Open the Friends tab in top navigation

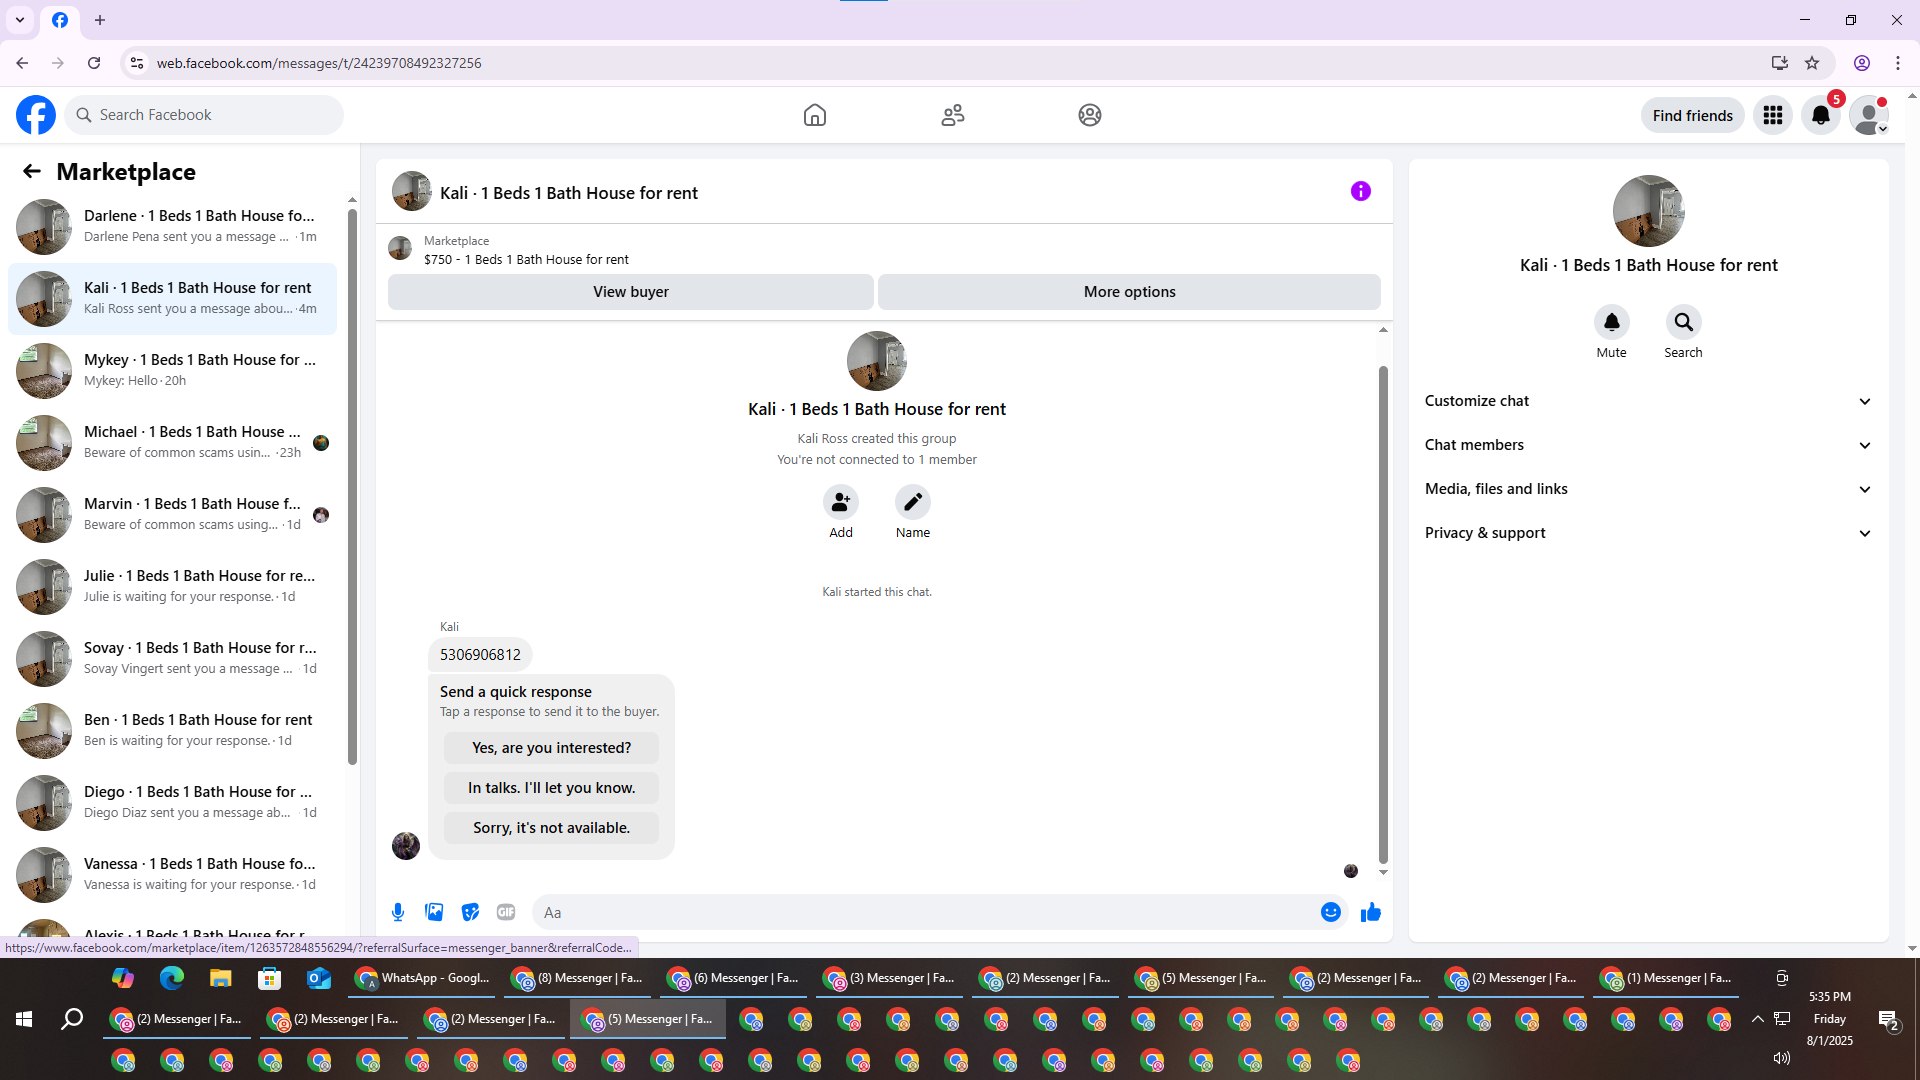[952, 115]
